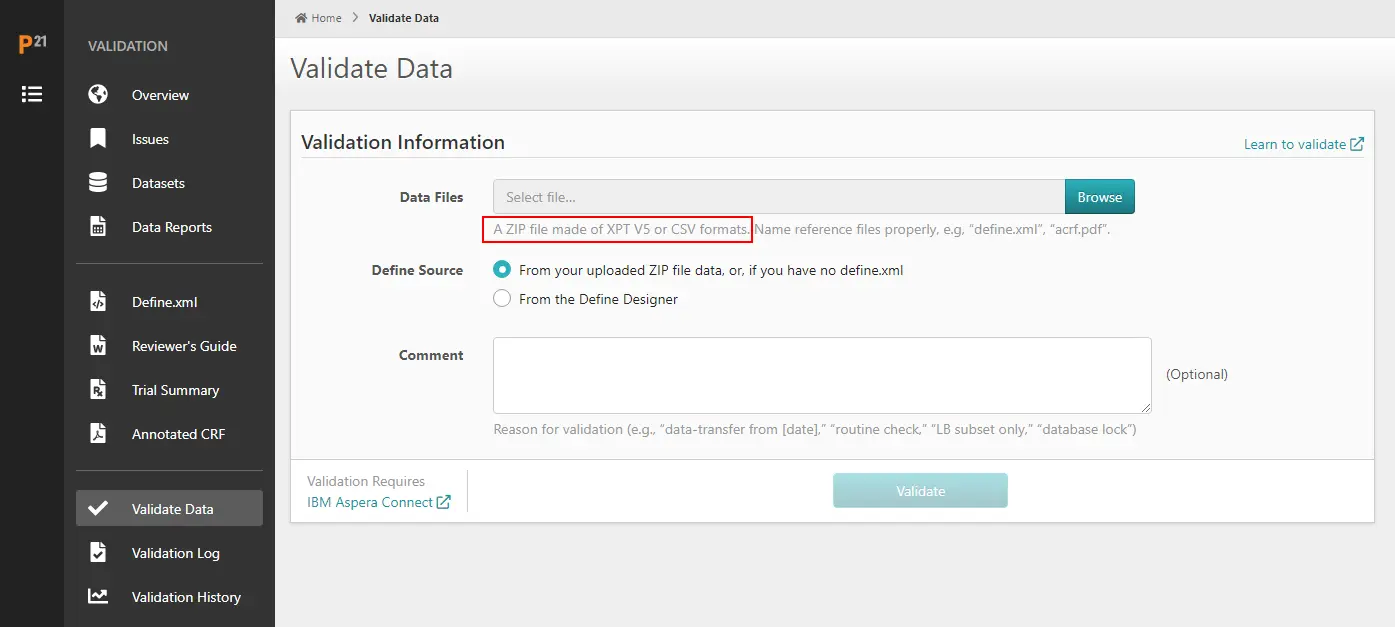Click the Datasets database icon
The width and height of the screenshot is (1395, 627).
coord(98,183)
